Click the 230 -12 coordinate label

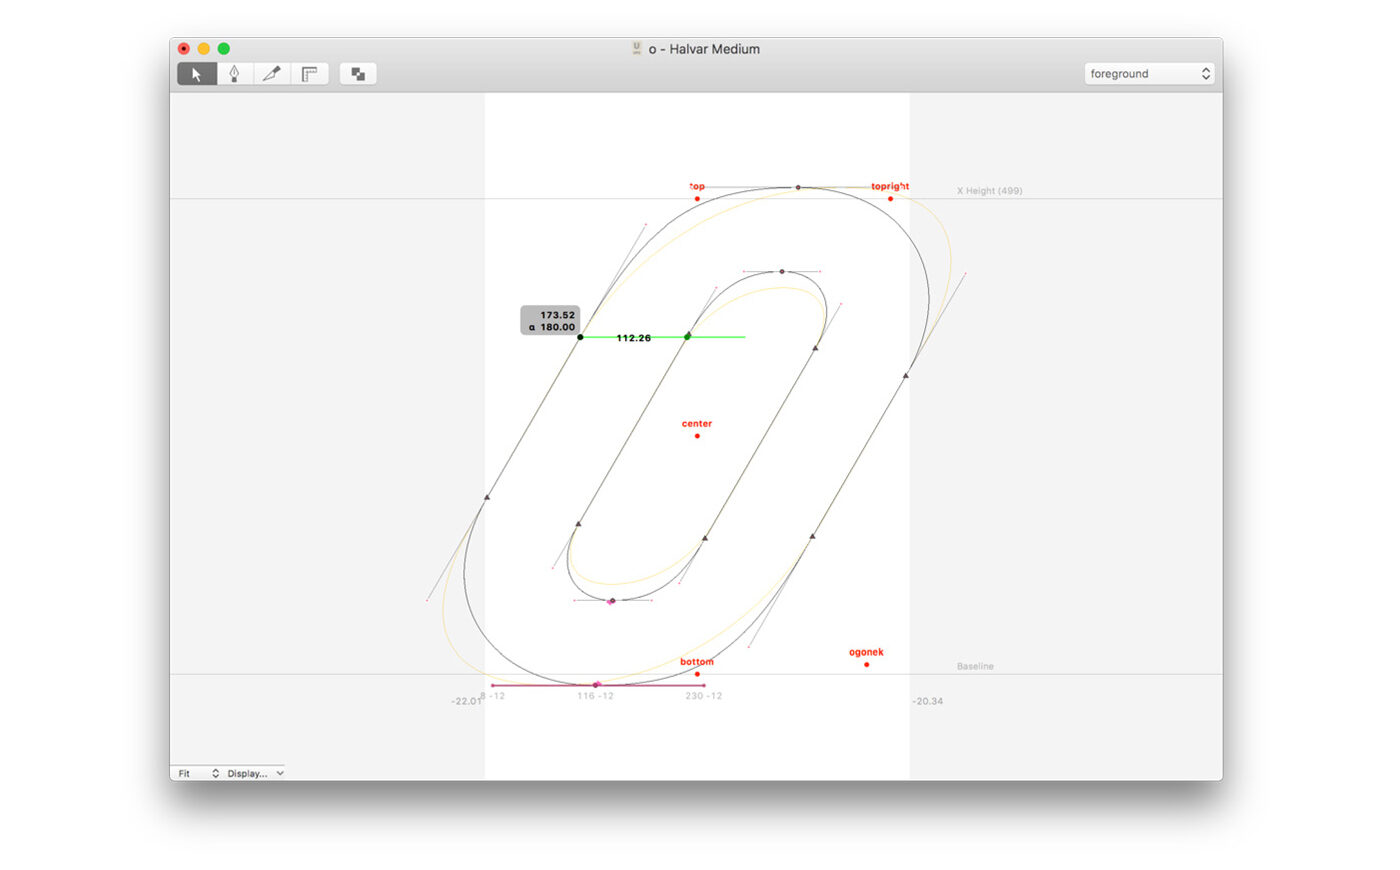pos(703,696)
